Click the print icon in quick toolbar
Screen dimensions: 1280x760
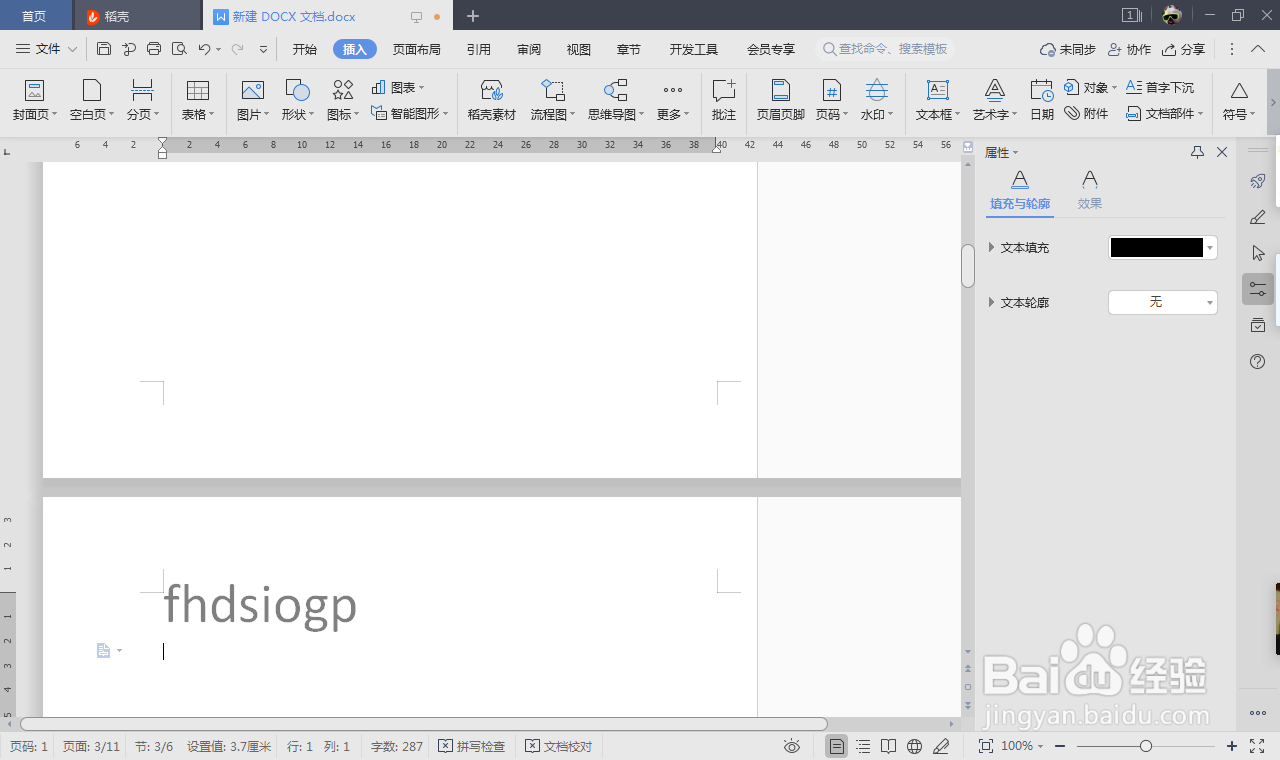pos(154,49)
